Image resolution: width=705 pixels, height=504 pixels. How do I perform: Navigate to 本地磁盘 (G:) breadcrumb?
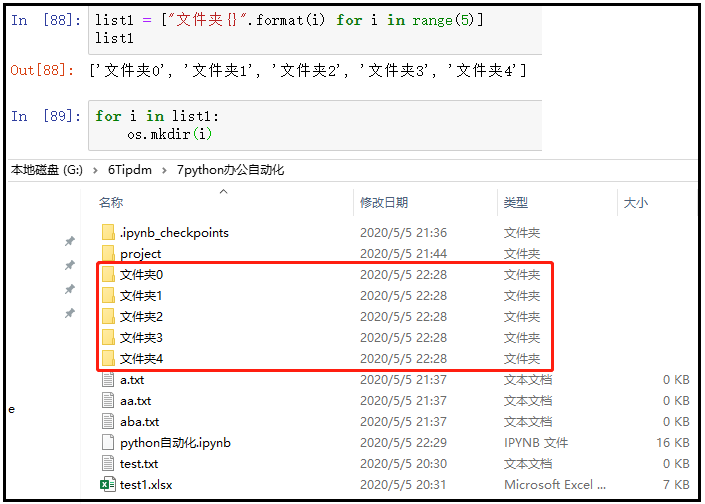(47, 170)
